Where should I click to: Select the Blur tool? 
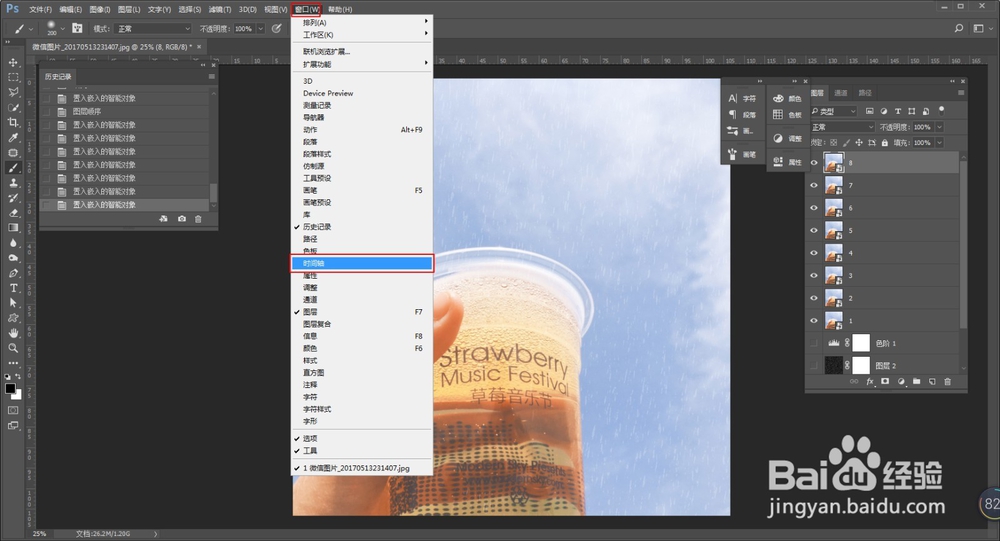coord(13,243)
